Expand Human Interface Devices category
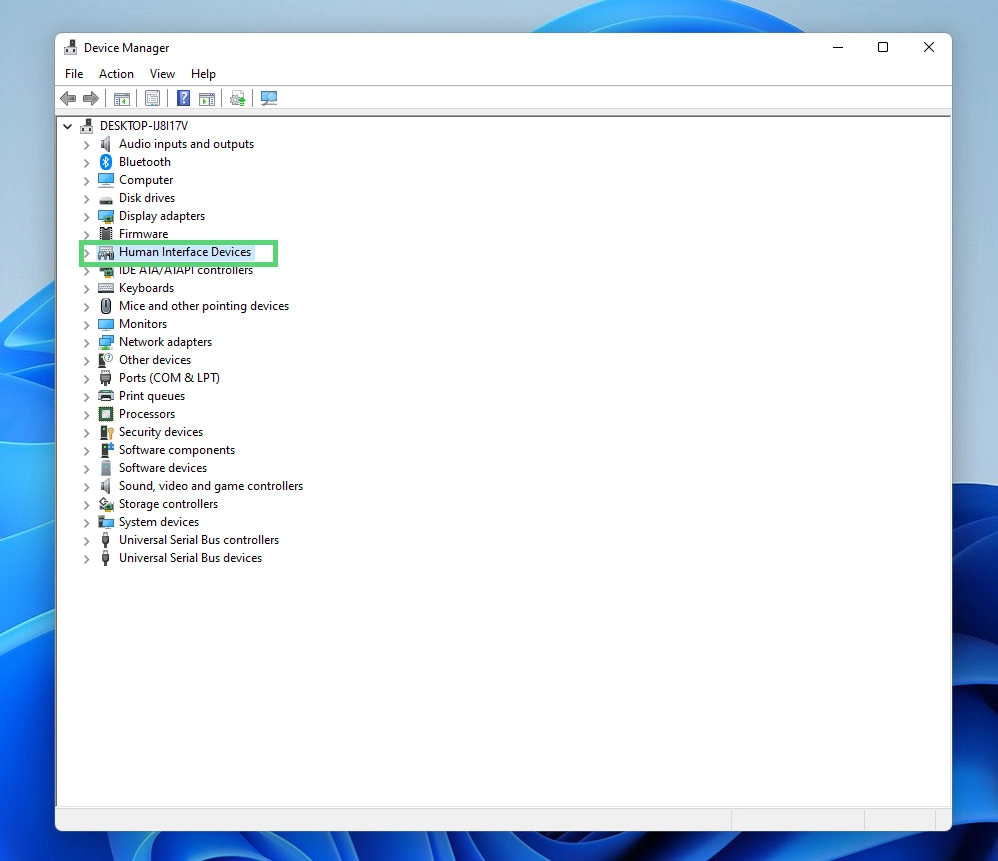This screenshot has height=861, width=998. pos(87,253)
